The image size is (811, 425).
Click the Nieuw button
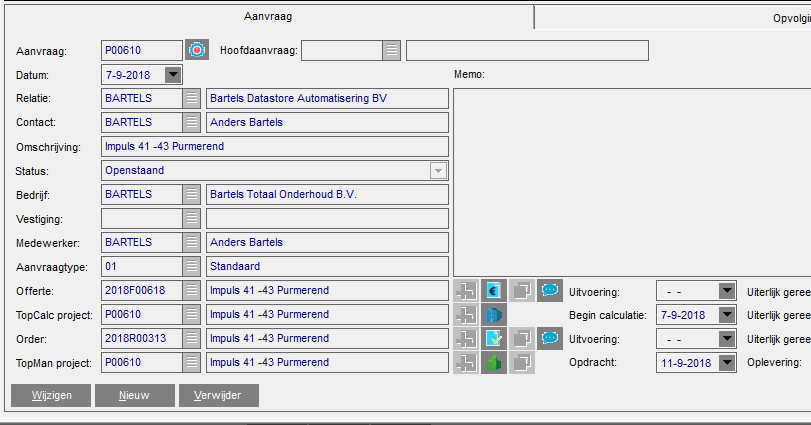(x=134, y=396)
